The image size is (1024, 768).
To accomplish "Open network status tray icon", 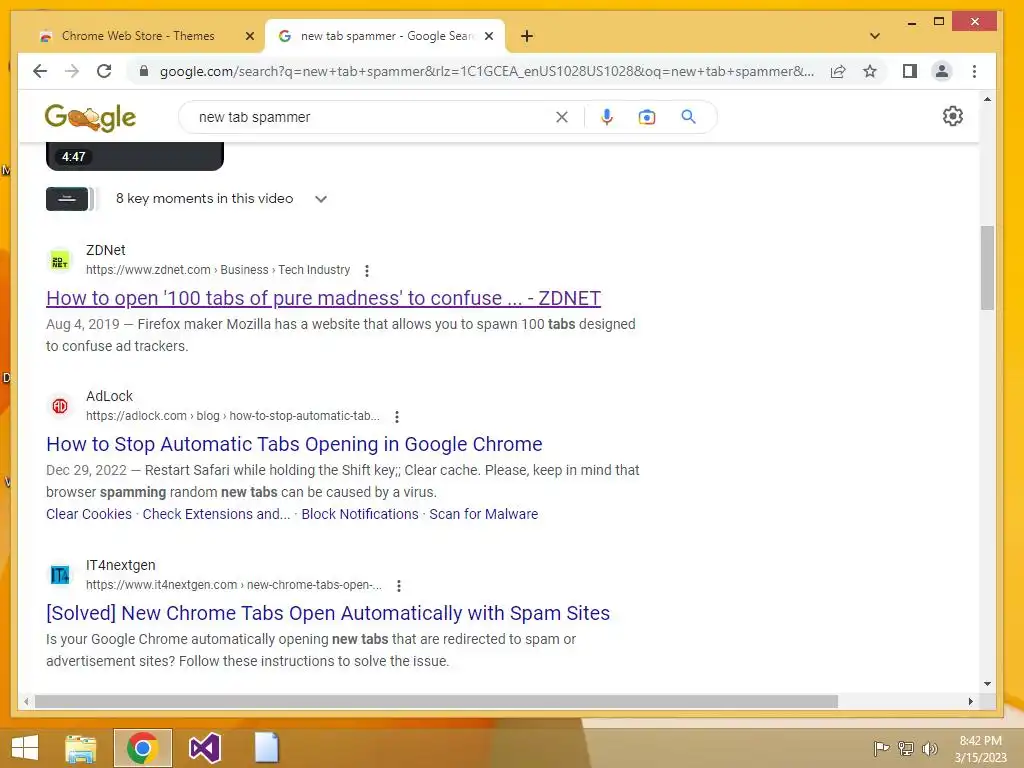I will coord(906,748).
